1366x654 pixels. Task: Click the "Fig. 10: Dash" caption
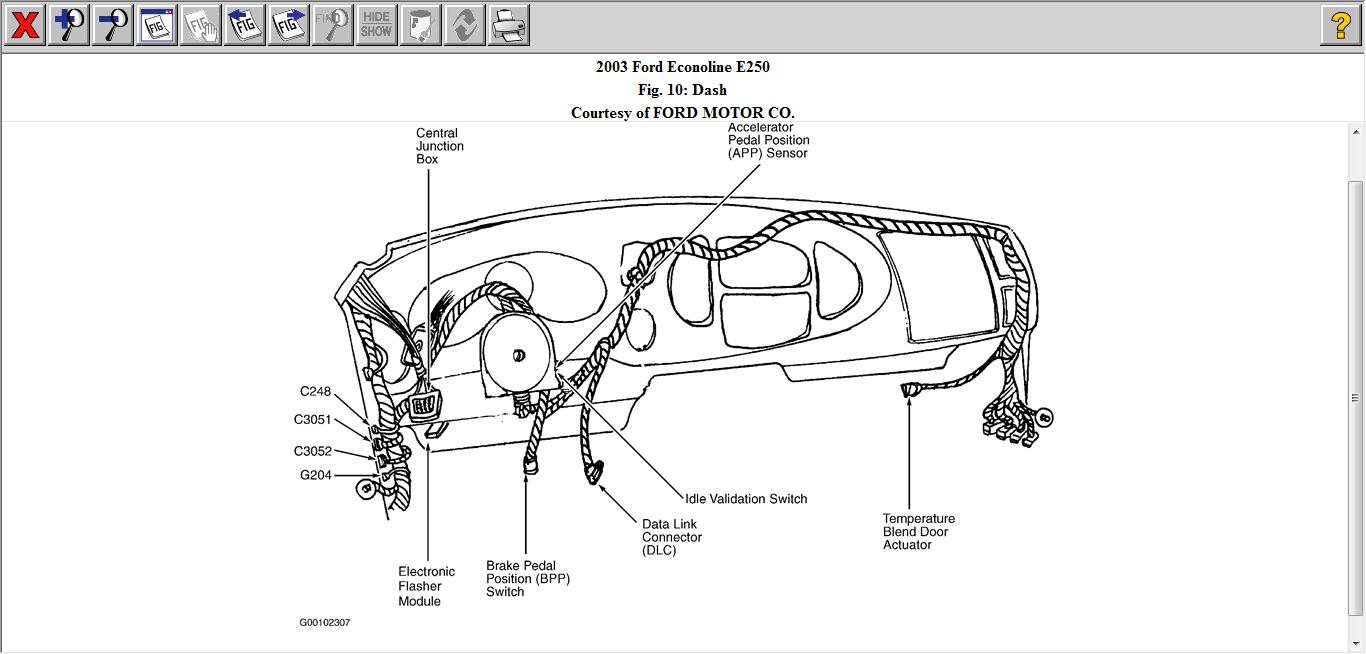(x=683, y=90)
